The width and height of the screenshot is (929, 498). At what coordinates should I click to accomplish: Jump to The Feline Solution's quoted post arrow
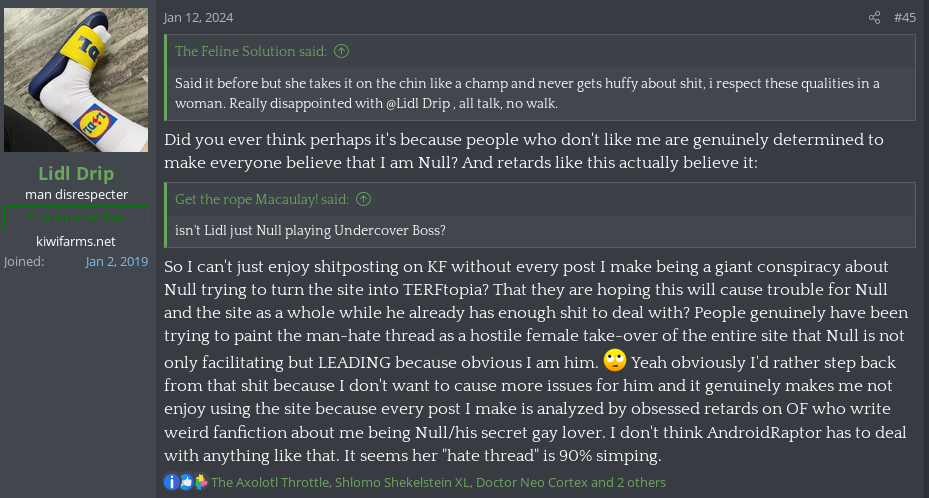(x=342, y=51)
